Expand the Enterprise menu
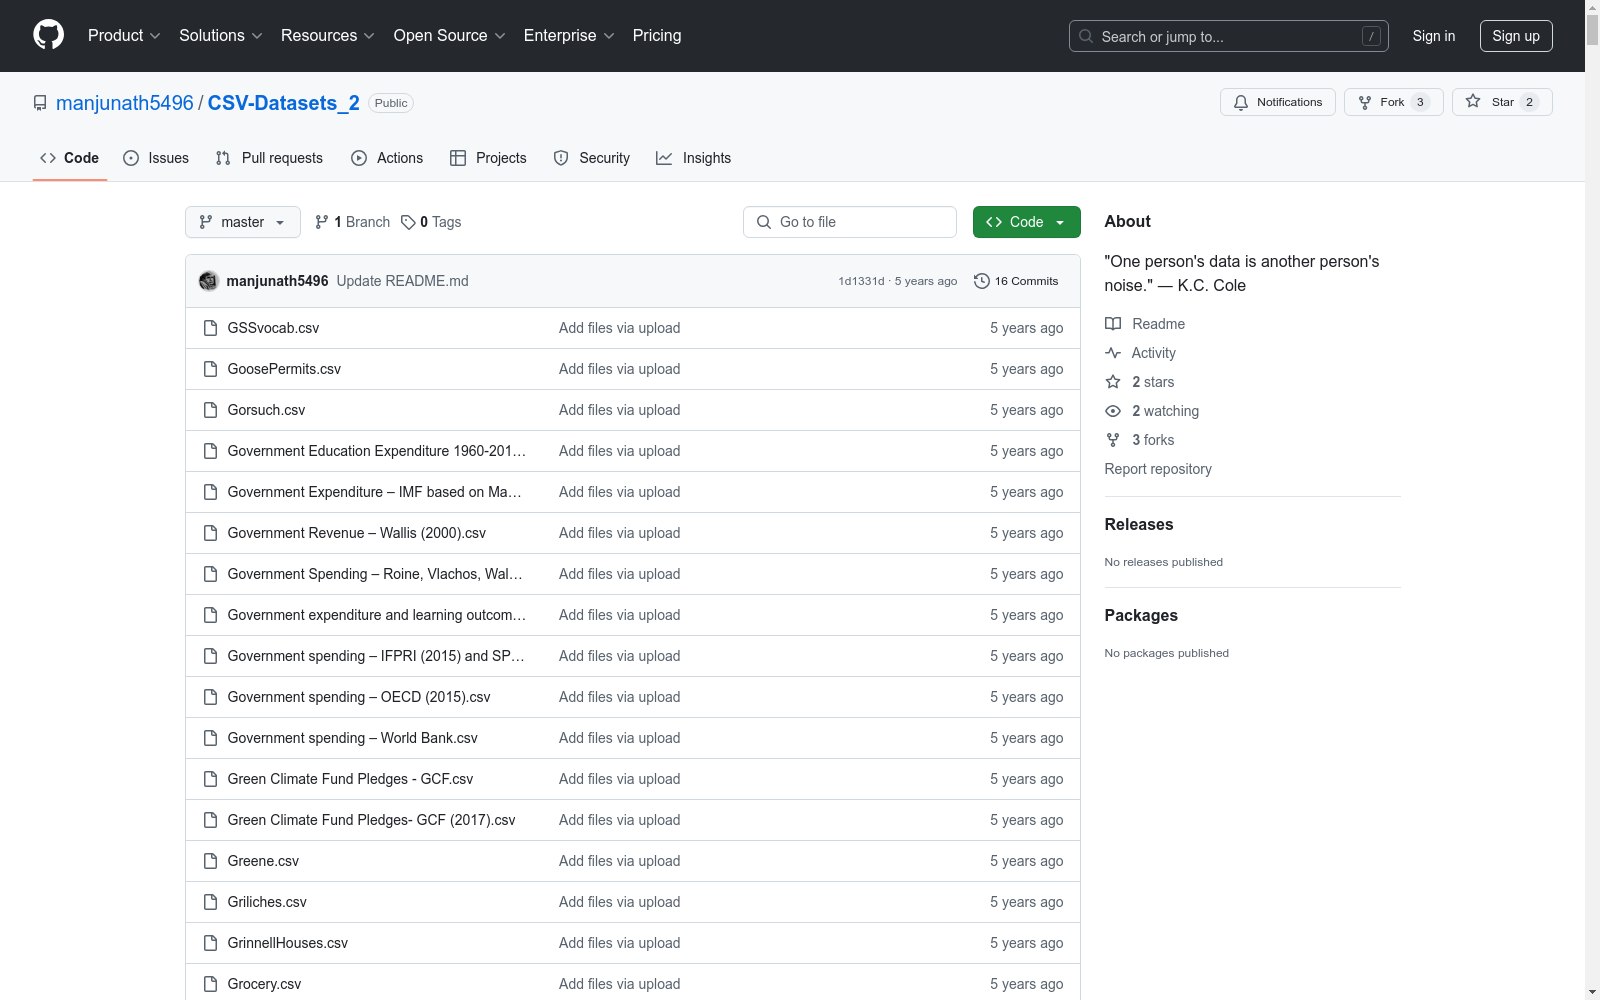 pos(569,36)
